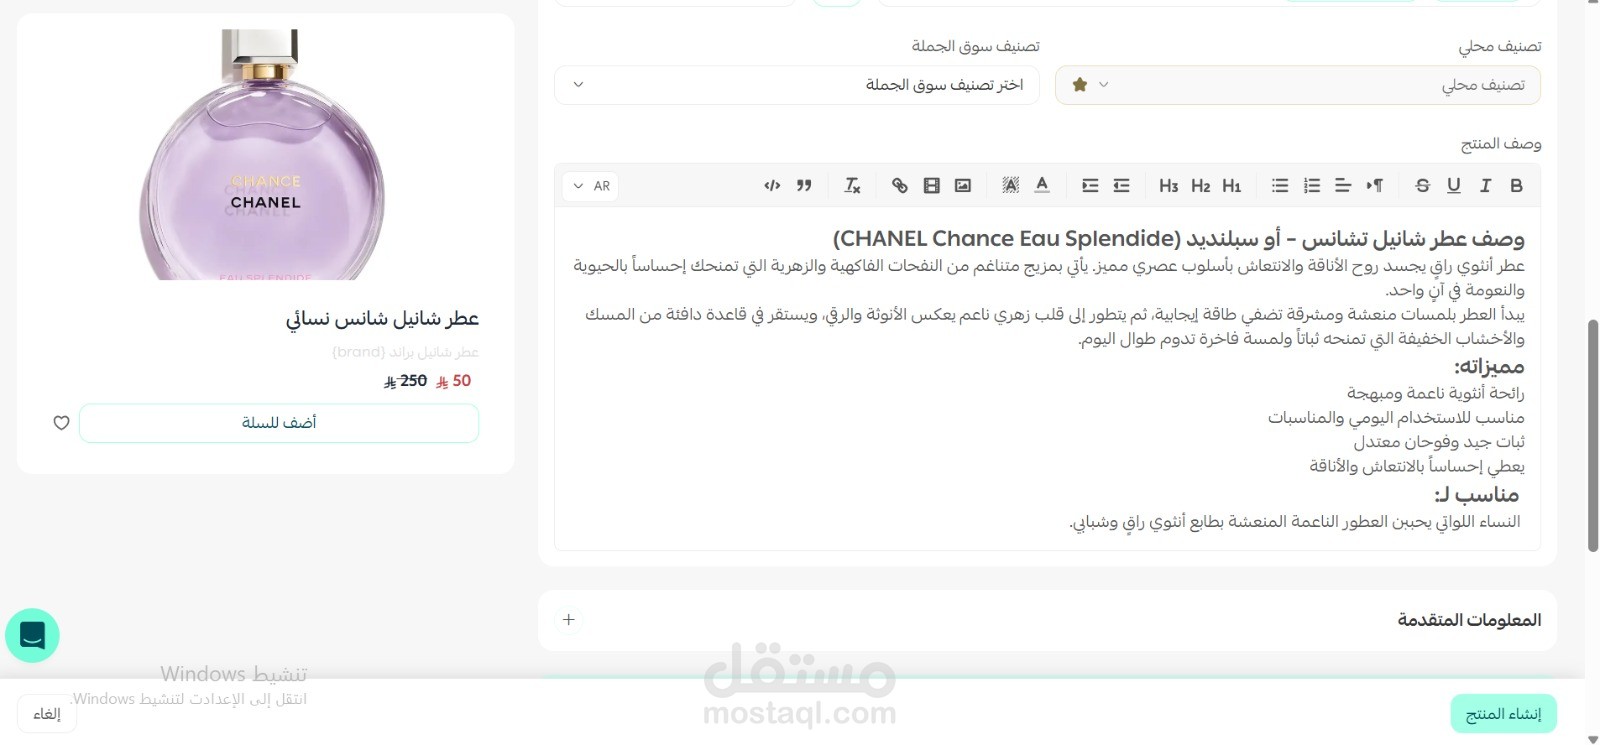Click the vertical page scrollbar

(1593, 435)
